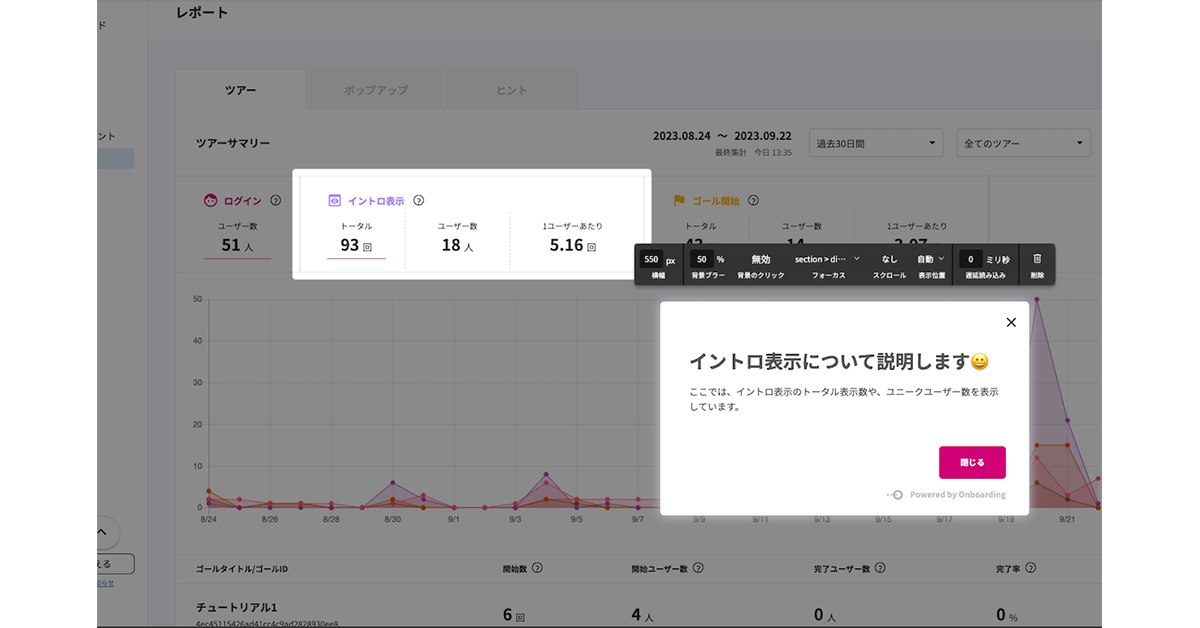Click the help icon next to ゴール開始
The width and height of the screenshot is (1200, 628).
pos(753,201)
